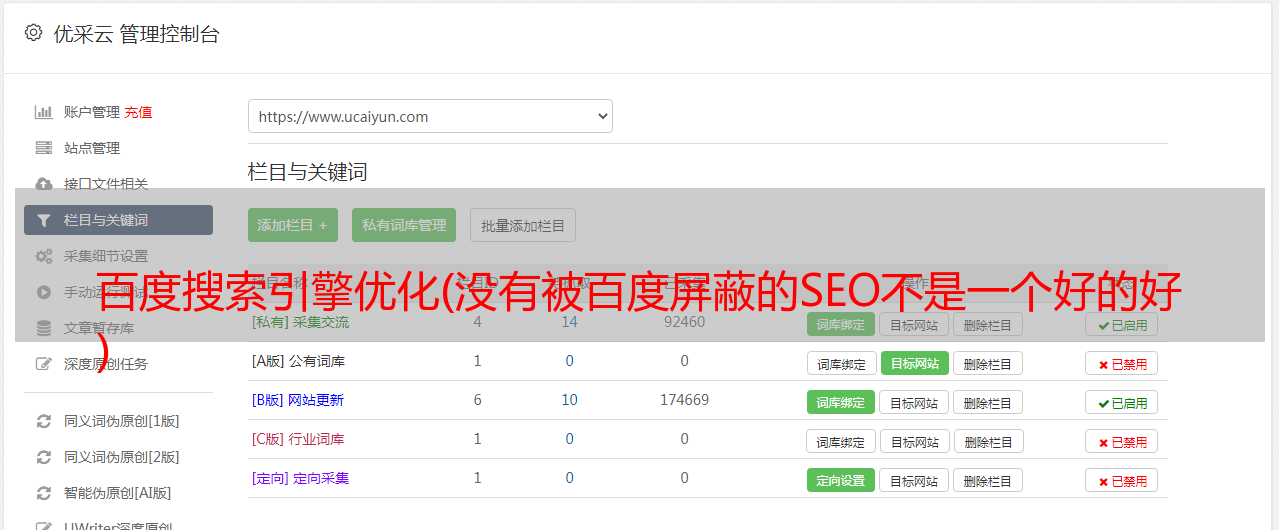Click refresh icon of 同义词伪原创[2版]
This screenshot has width=1279, height=530.
[x=44, y=457]
